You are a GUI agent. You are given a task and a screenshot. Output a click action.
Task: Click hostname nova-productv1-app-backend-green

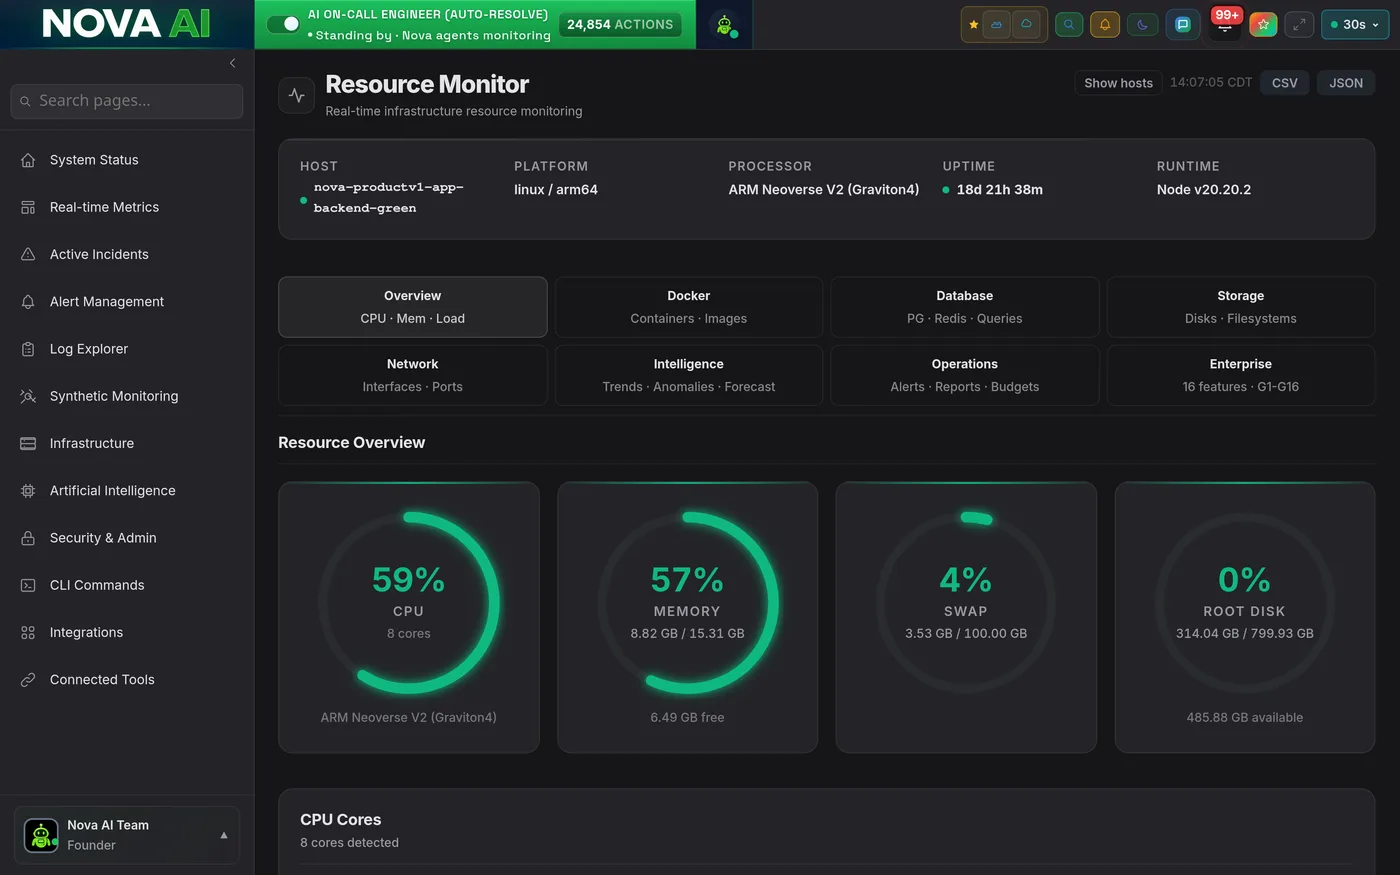point(388,198)
